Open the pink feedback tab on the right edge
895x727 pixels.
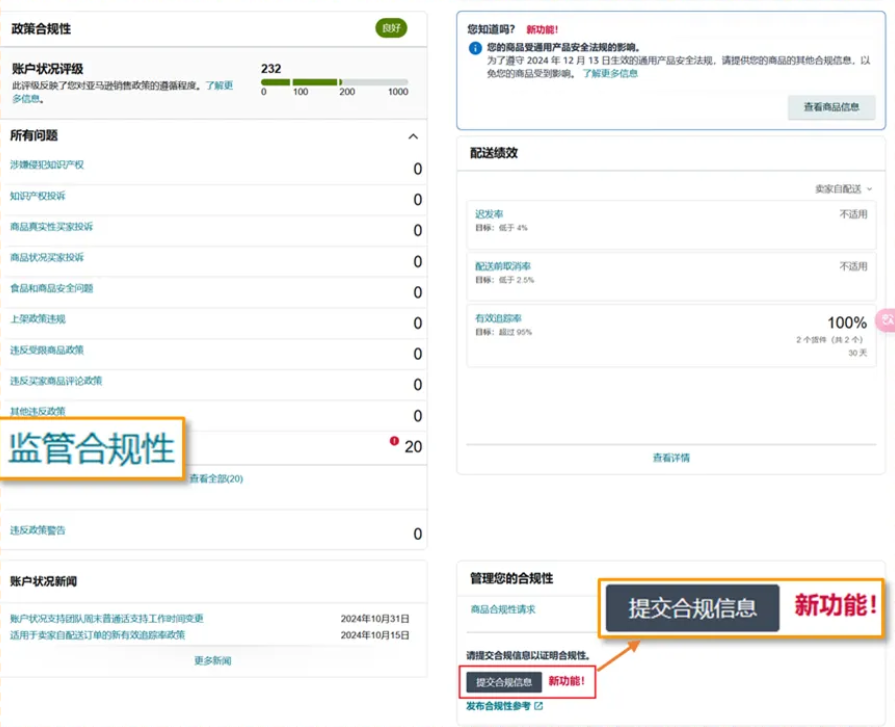(886, 320)
